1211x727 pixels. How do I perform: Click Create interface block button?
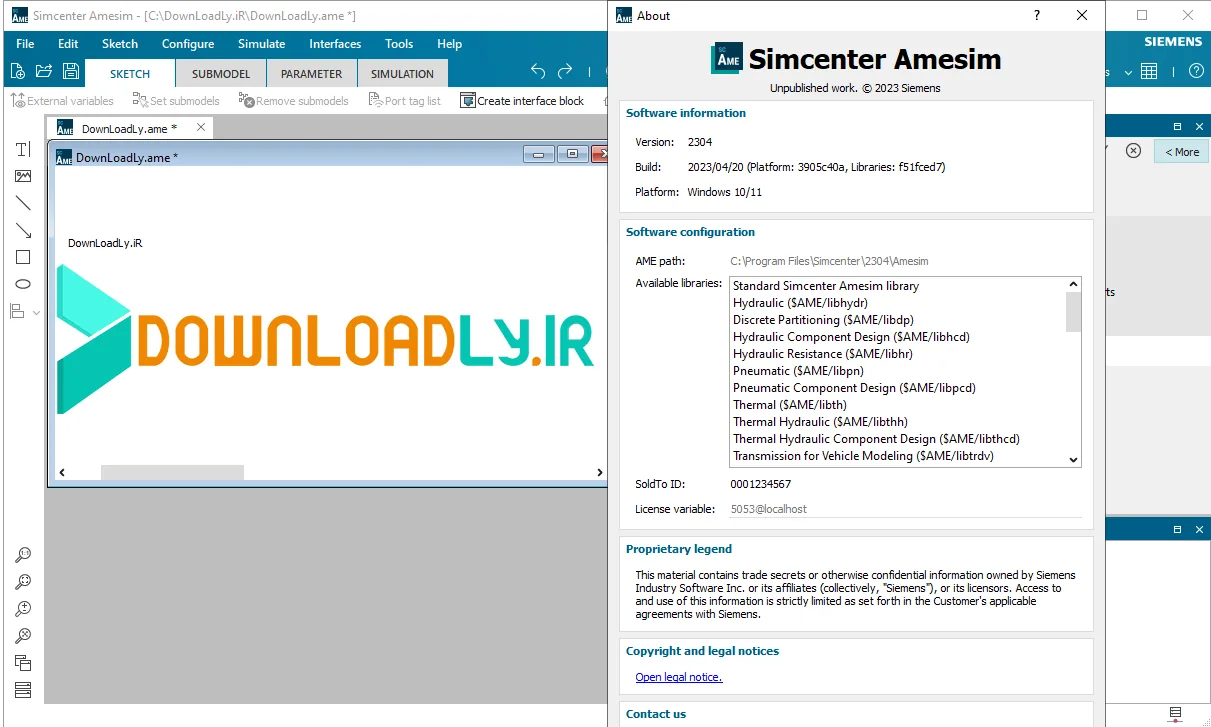pos(522,101)
